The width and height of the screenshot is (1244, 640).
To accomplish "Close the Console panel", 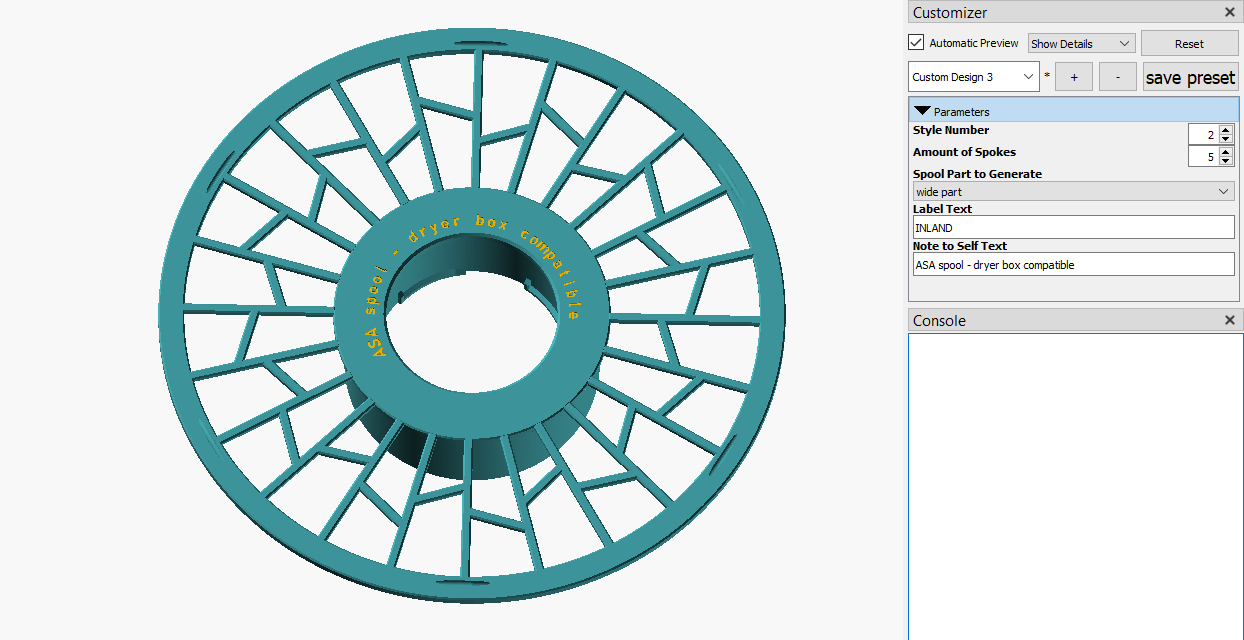I will tap(1230, 320).
